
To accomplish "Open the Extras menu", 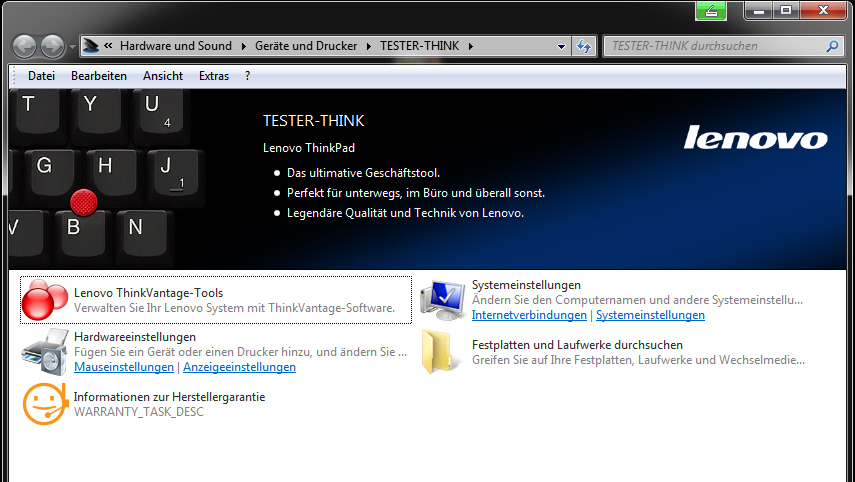I will click(214, 76).
